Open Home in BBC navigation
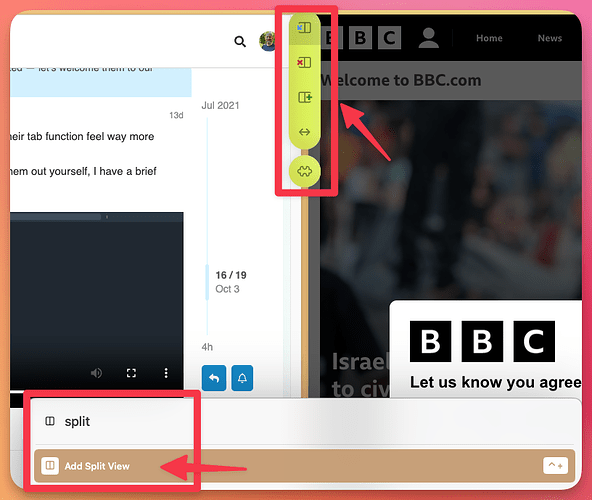Image resolution: width=592 pixels, height=500 pixels. click(489, 38)
